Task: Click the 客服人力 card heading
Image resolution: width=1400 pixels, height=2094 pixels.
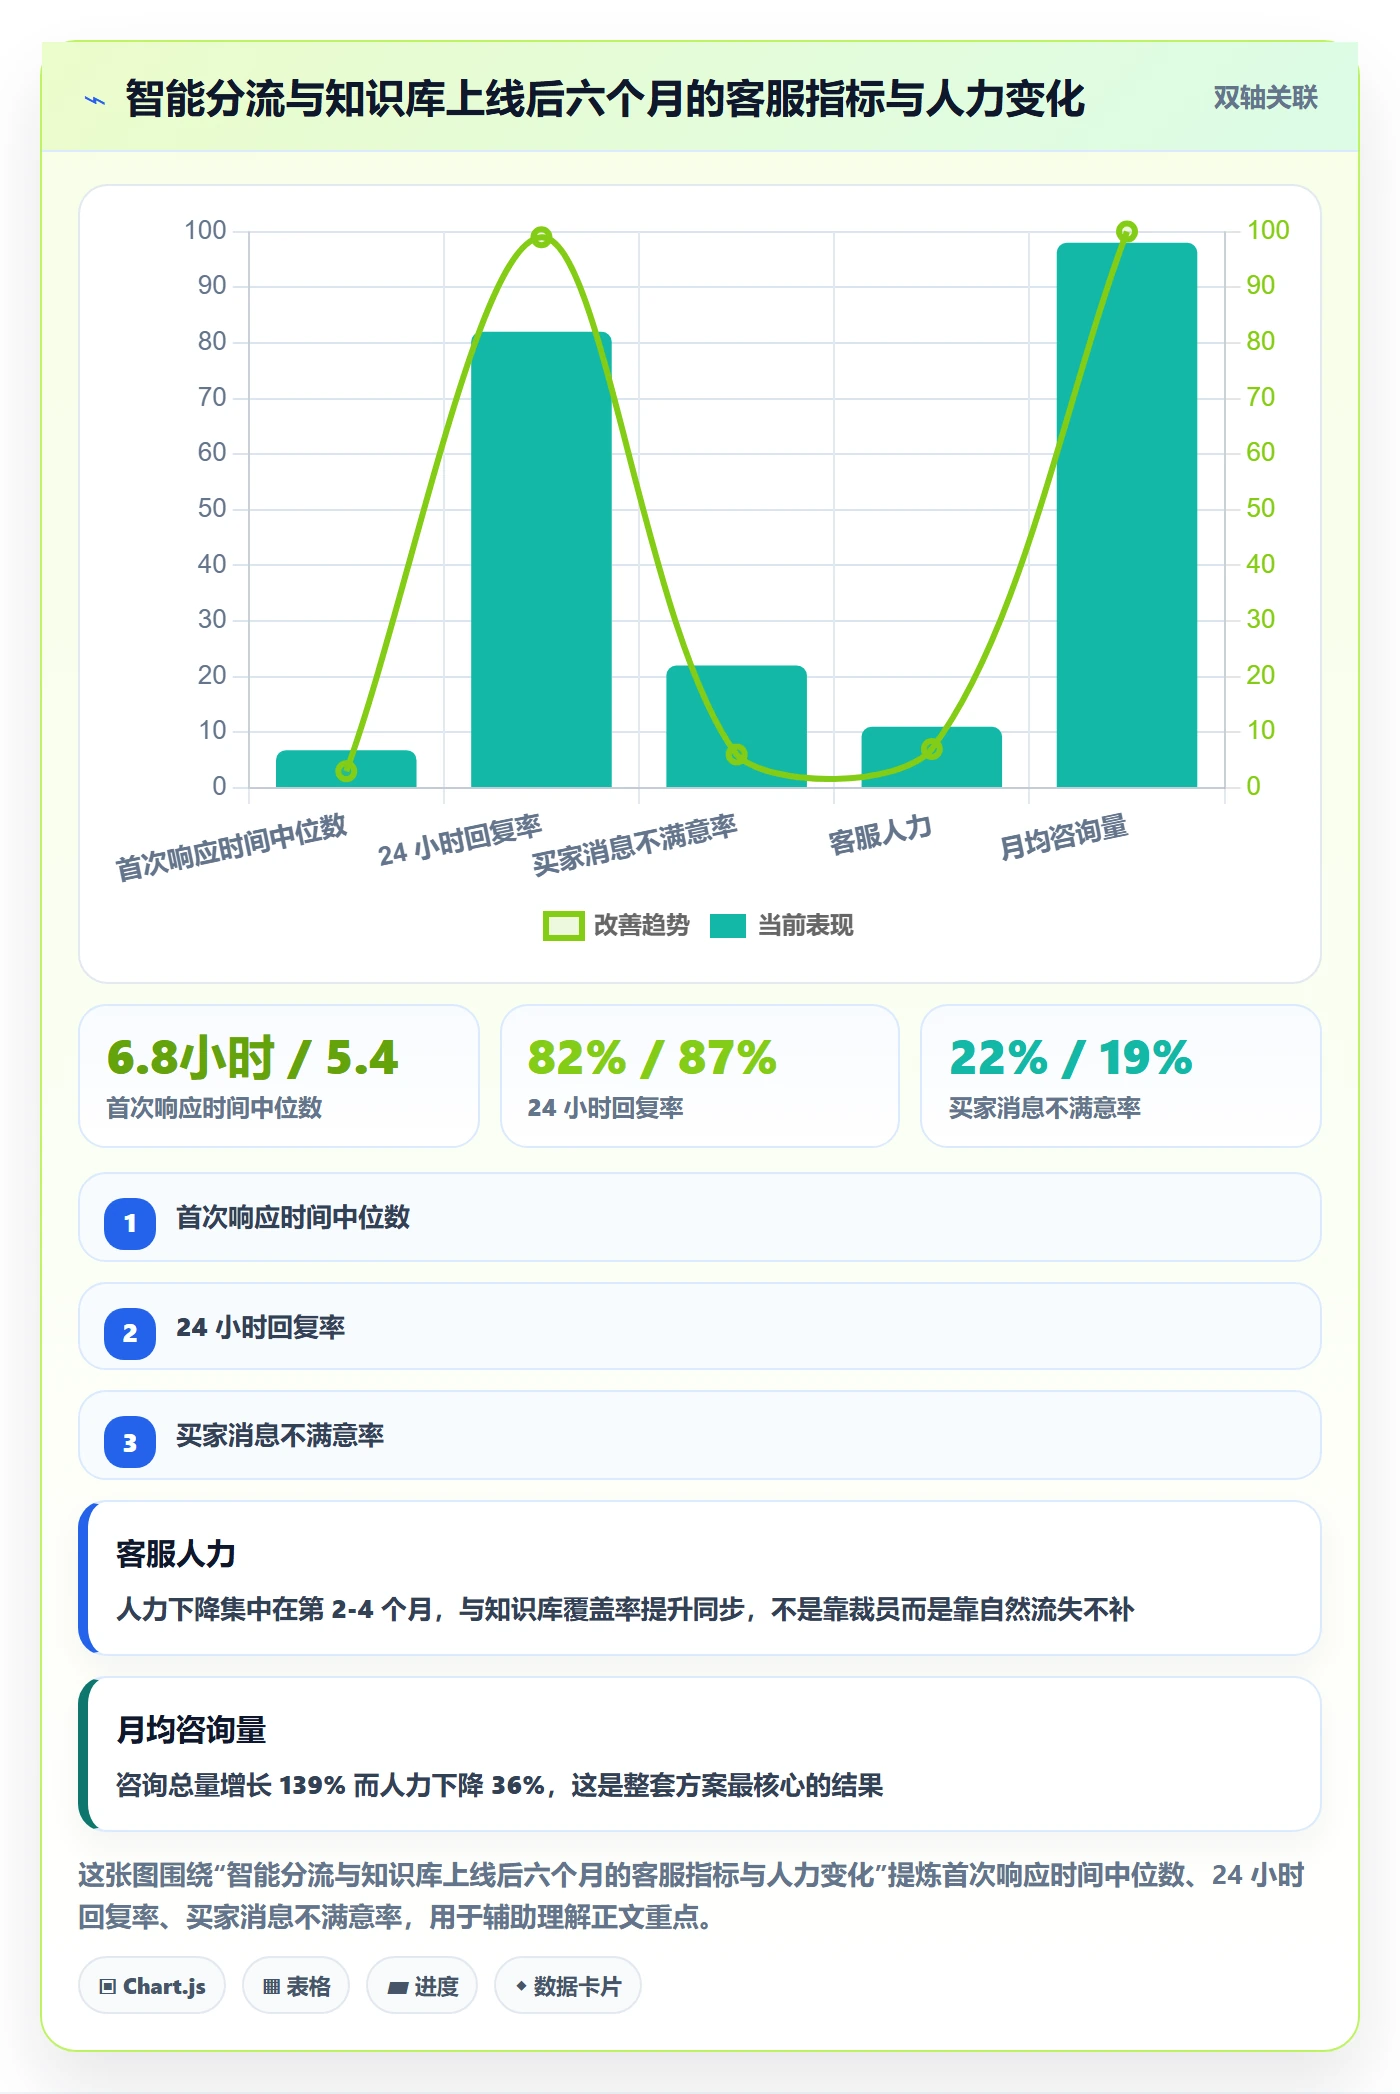Action: pos(176,1554)
